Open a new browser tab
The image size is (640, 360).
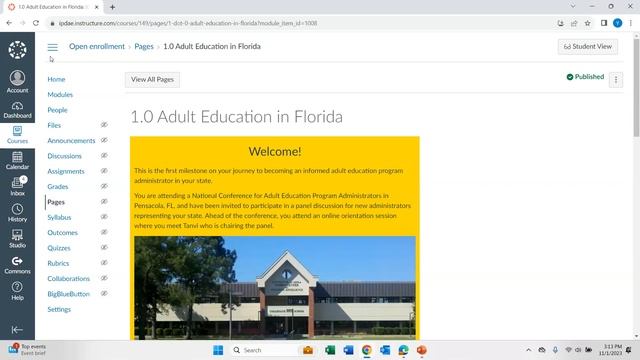coord(112,7)
